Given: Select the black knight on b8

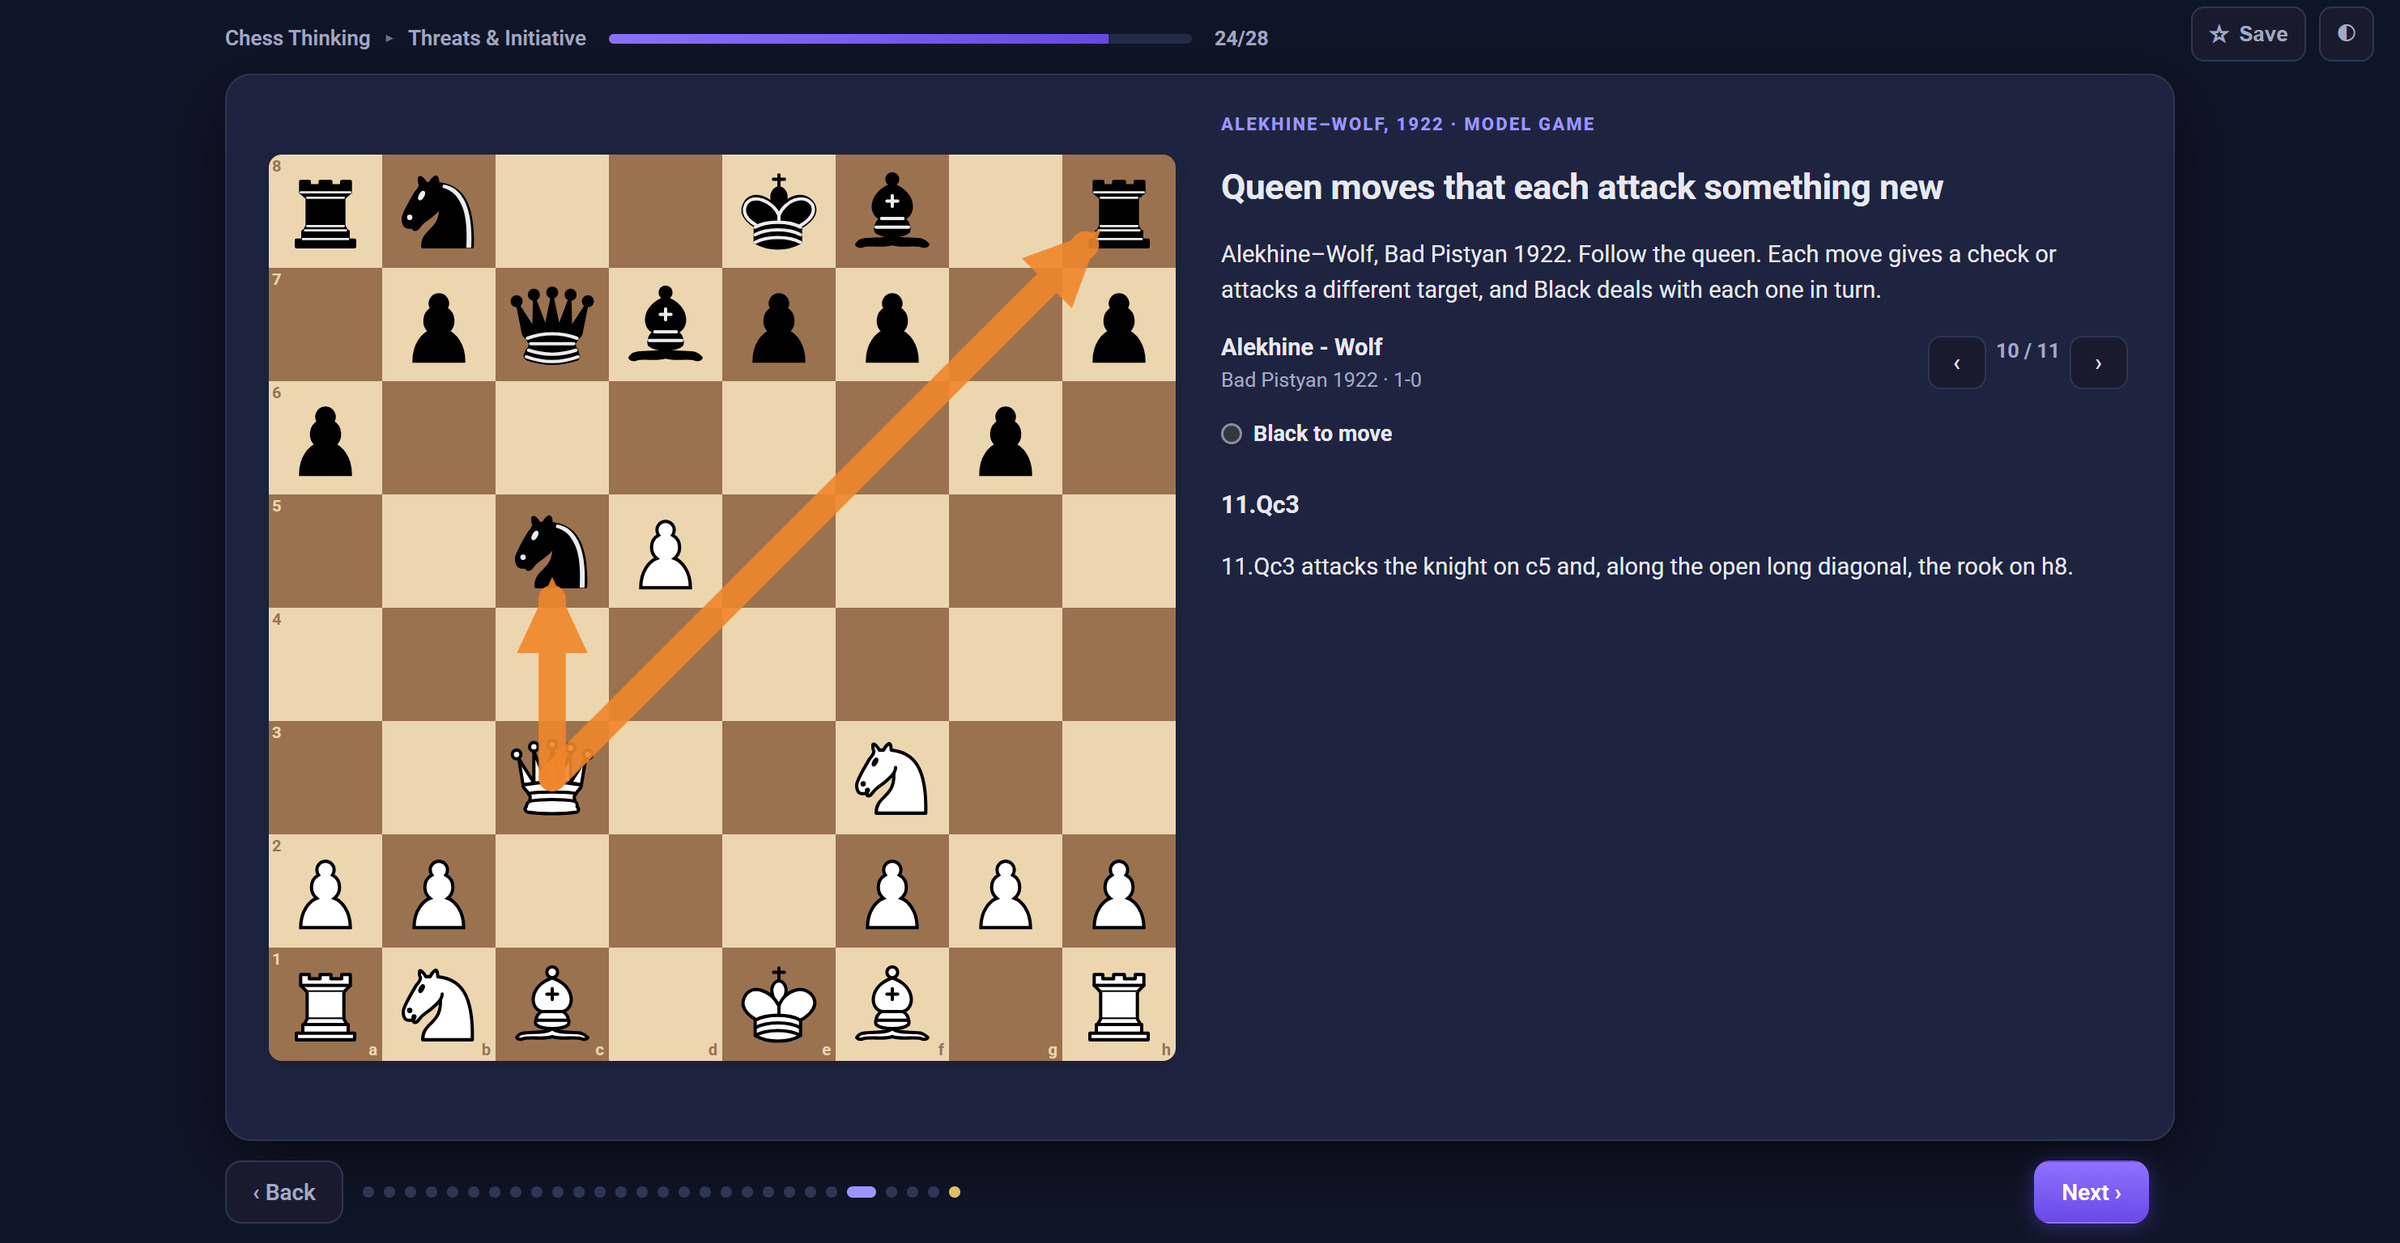Looking at the screenshot, I should point(439,211).
